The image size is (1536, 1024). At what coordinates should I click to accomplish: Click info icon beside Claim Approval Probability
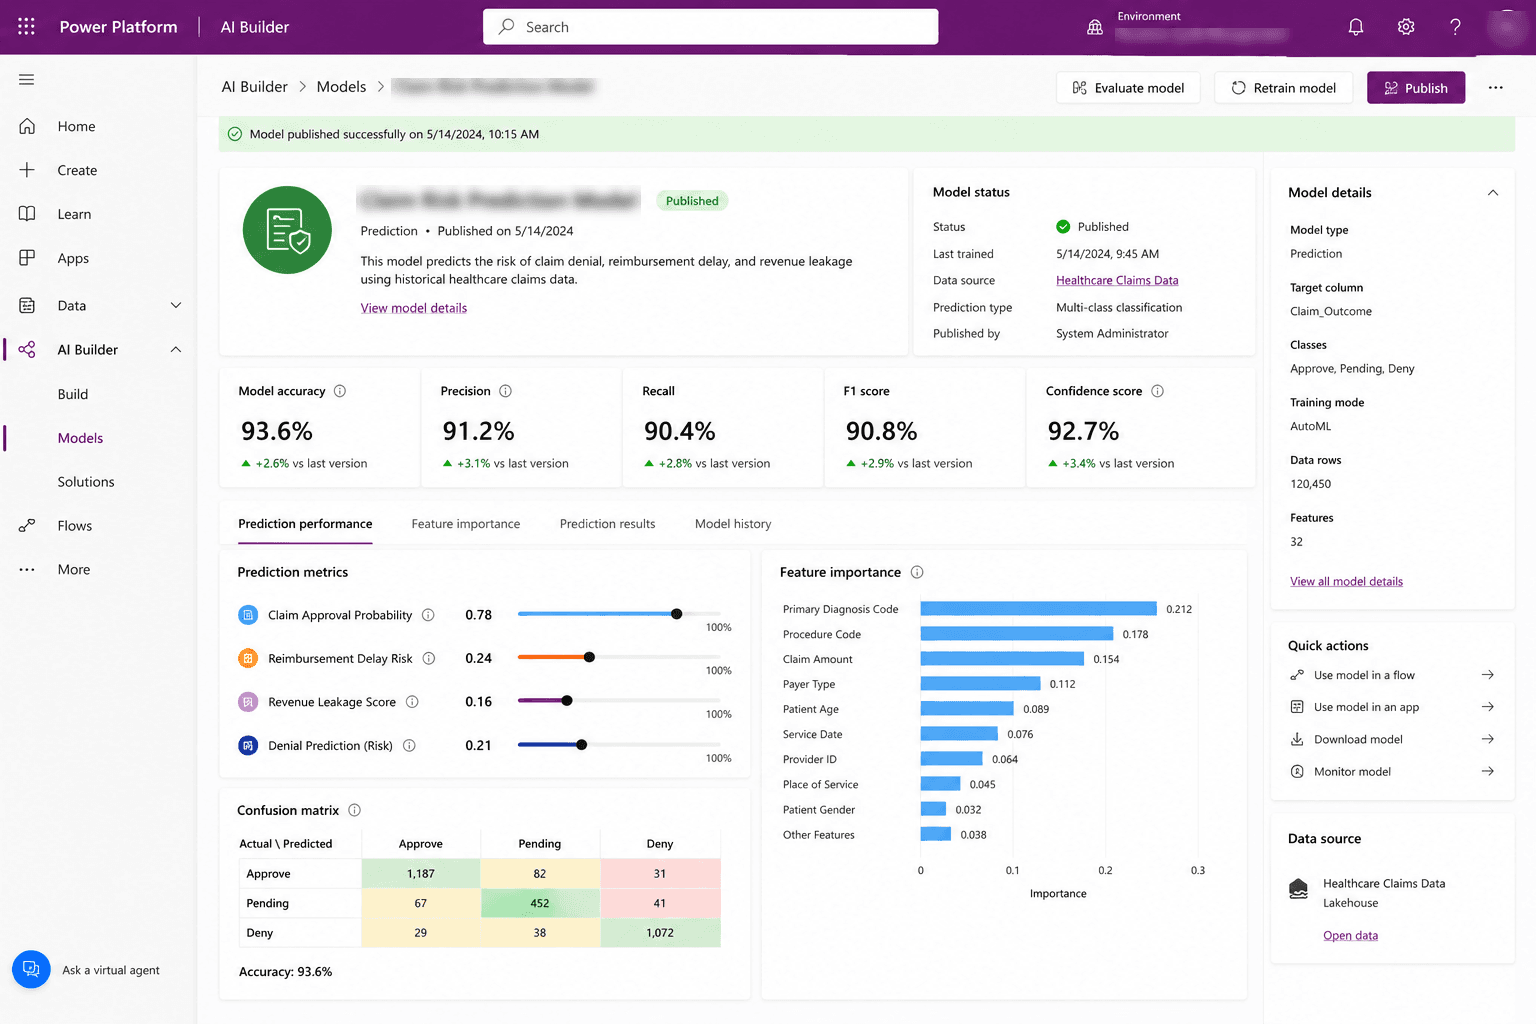click(428, 615)
